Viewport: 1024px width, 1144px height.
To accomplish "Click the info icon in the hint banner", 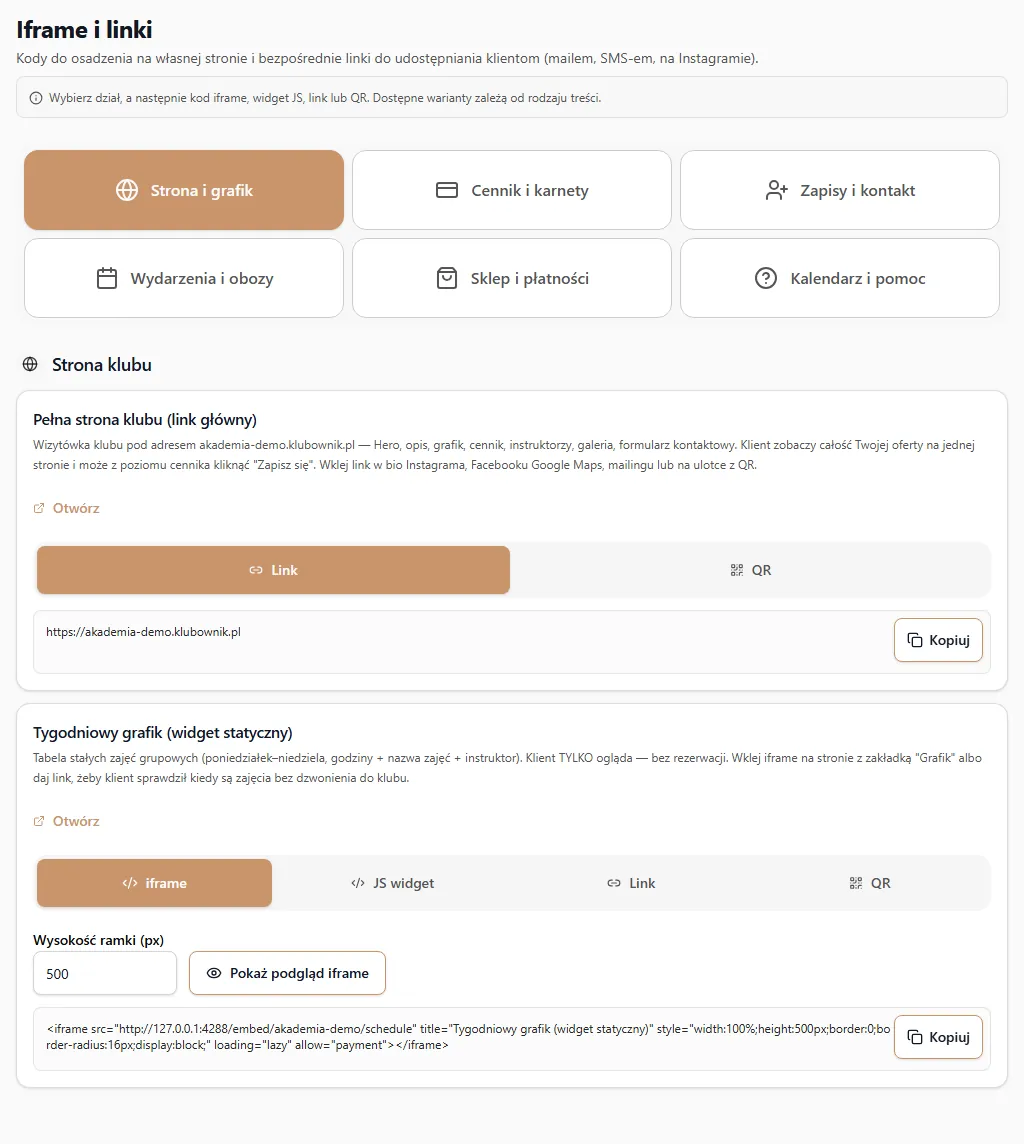I will coord(36,98).
